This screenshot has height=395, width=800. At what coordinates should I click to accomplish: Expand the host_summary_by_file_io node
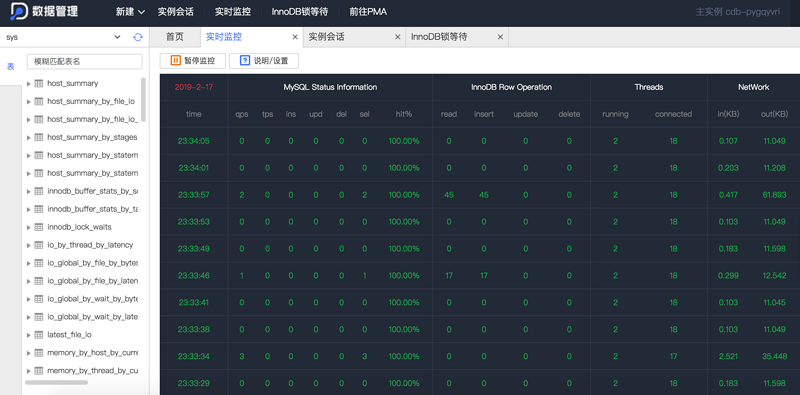(x=29, y=101)
